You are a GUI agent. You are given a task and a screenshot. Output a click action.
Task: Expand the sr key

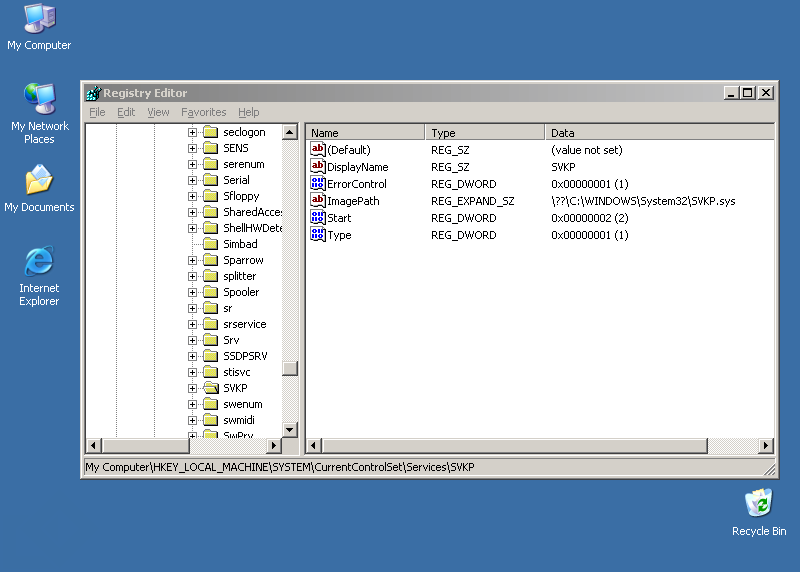point(192,308)
